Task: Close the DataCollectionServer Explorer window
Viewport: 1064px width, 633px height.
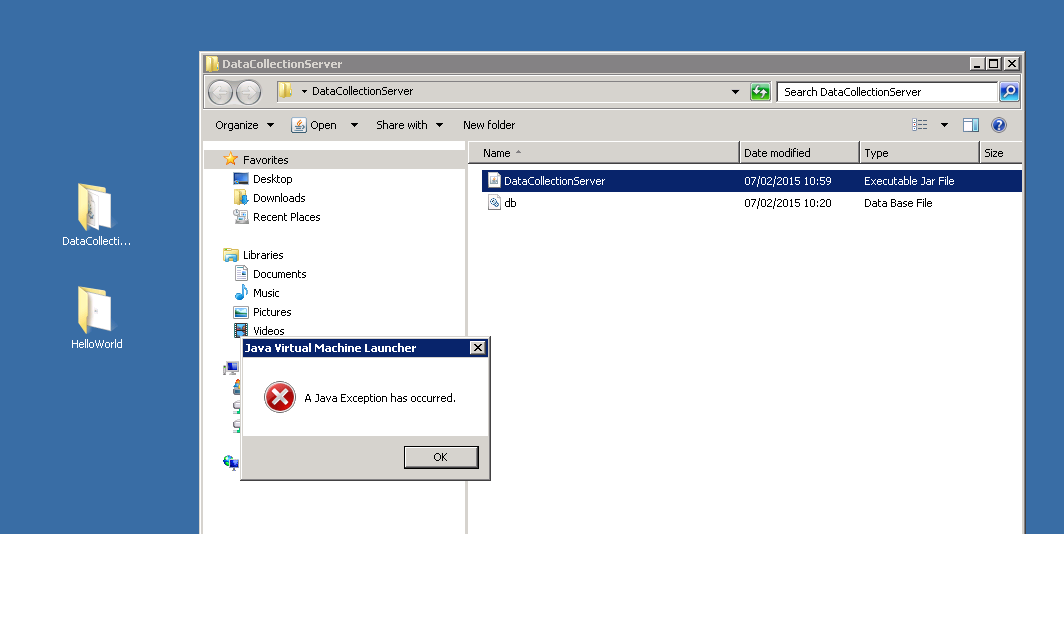Action: (x=1011, y=64)
